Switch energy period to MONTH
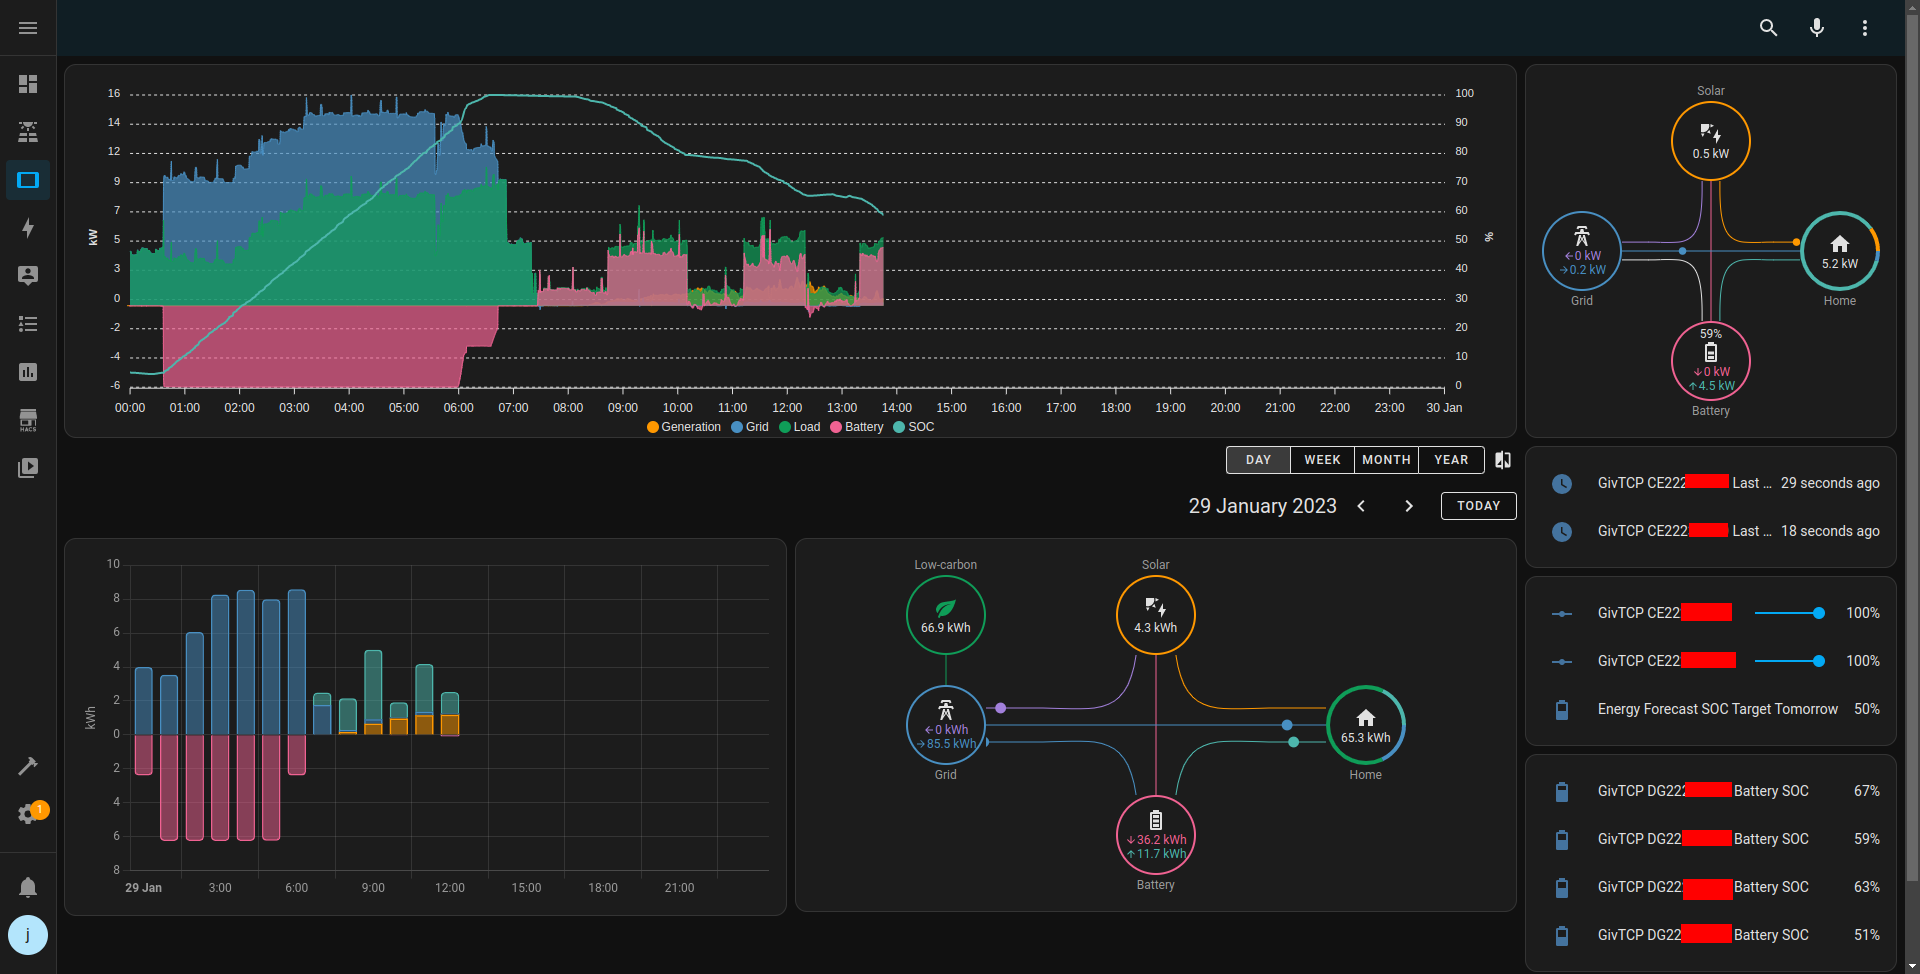 tap(1386, 460)
